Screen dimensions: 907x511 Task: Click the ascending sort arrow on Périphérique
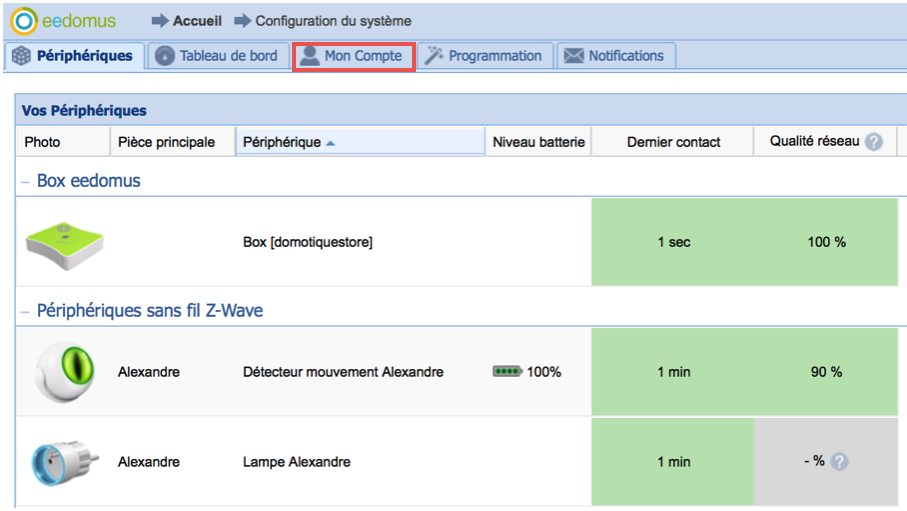click(x=331, y=143)
